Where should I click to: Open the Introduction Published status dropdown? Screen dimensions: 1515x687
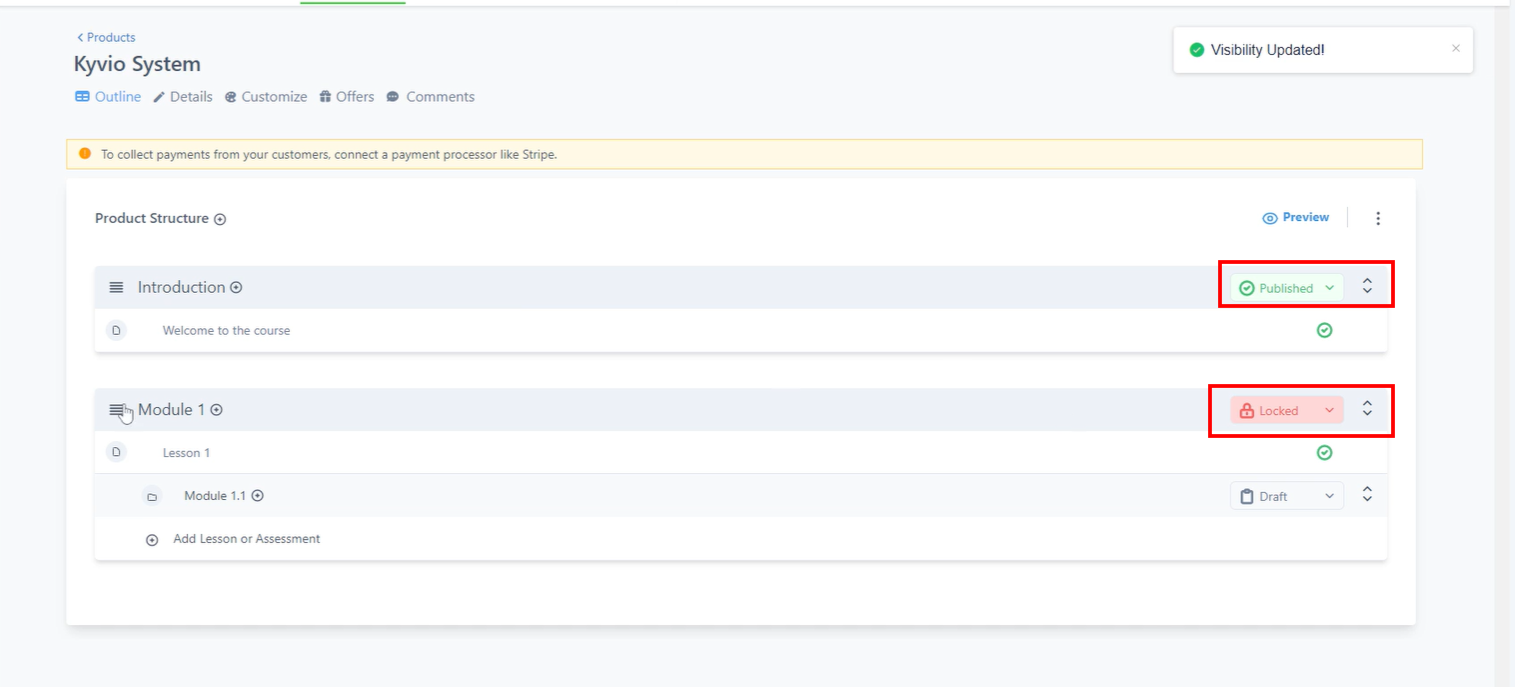click(1286, 288)
